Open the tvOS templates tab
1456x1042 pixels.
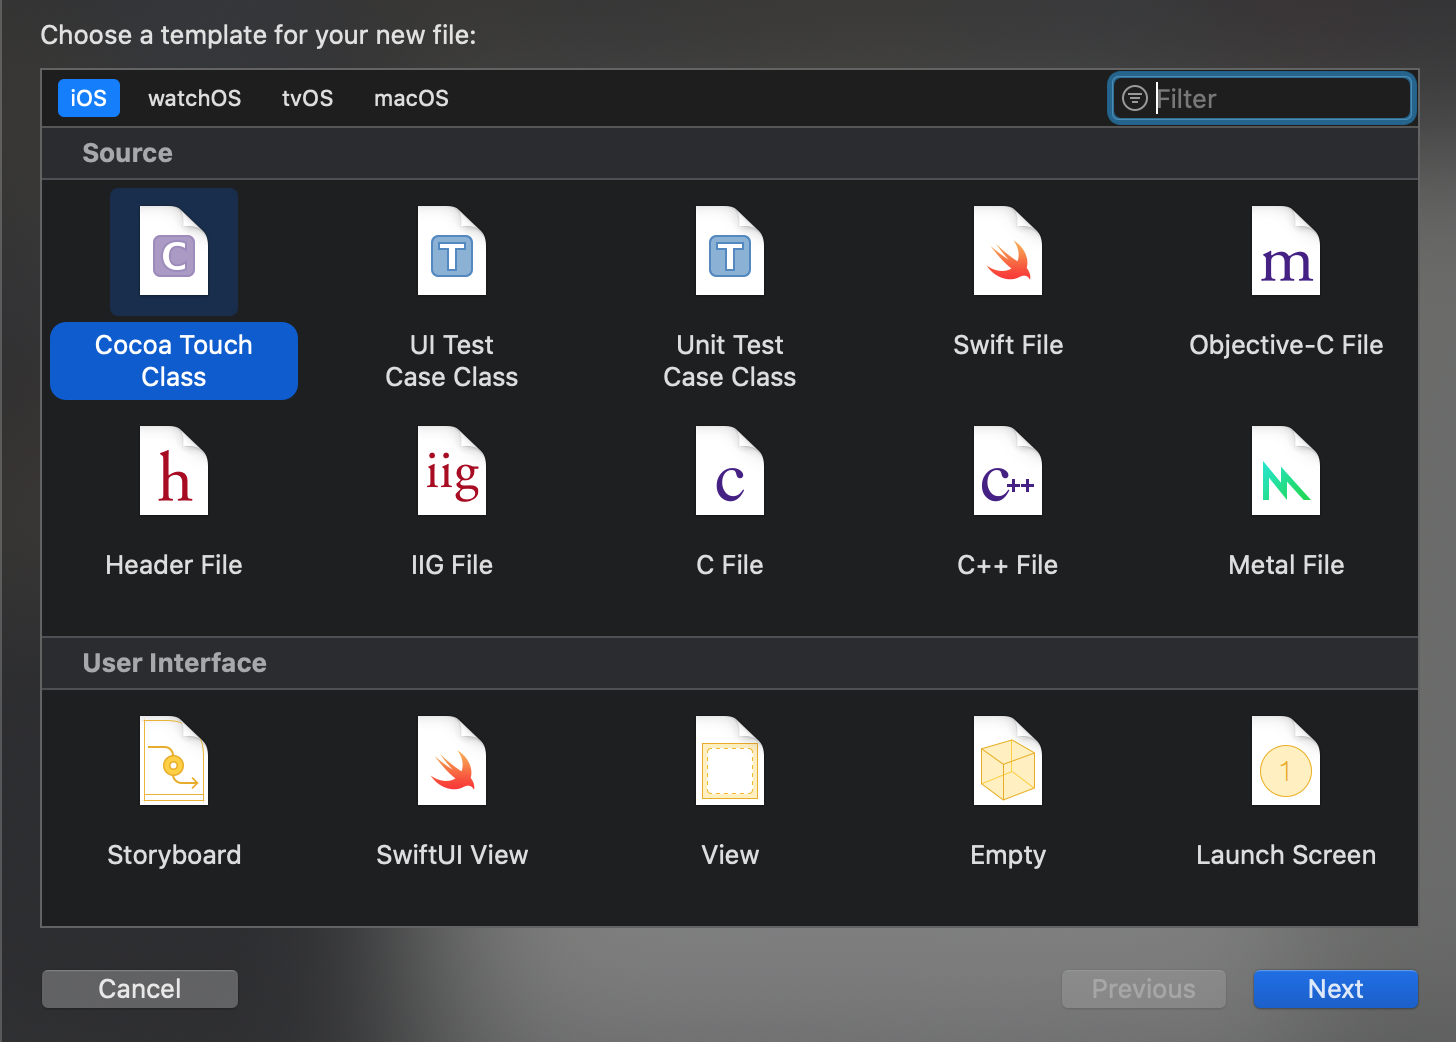coord(308,98)
